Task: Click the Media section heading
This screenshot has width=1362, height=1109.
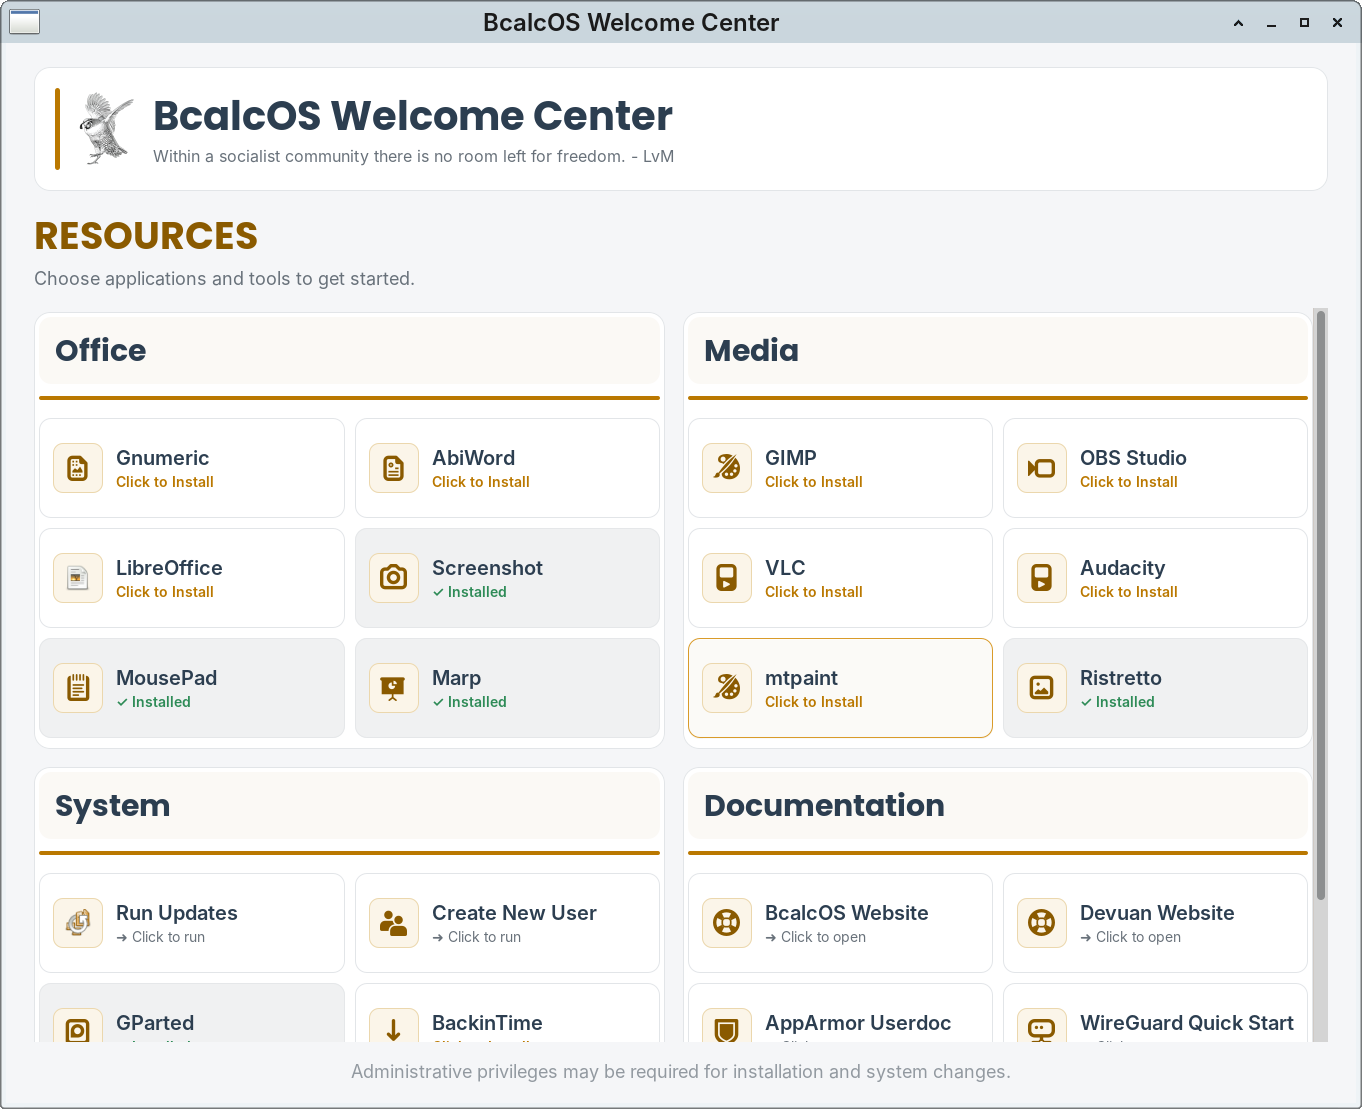Action: pyautogui.click(x=751, y=350)
